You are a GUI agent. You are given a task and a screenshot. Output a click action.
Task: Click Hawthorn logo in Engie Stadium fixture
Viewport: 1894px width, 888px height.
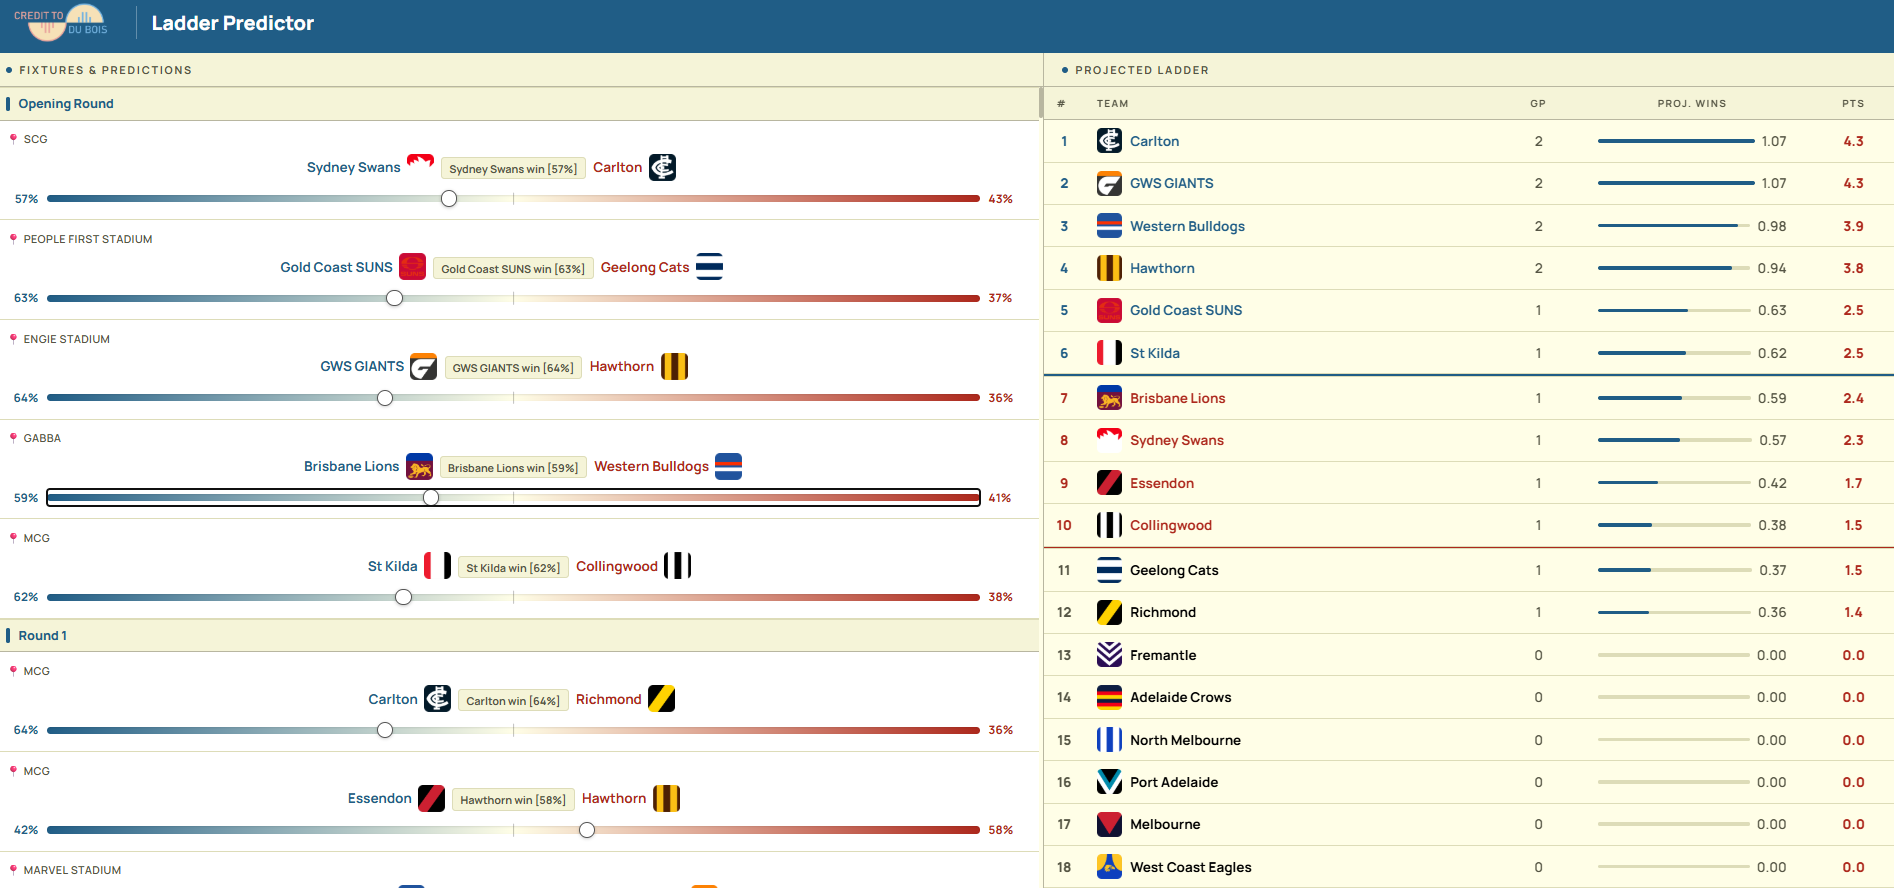[674, 367]
